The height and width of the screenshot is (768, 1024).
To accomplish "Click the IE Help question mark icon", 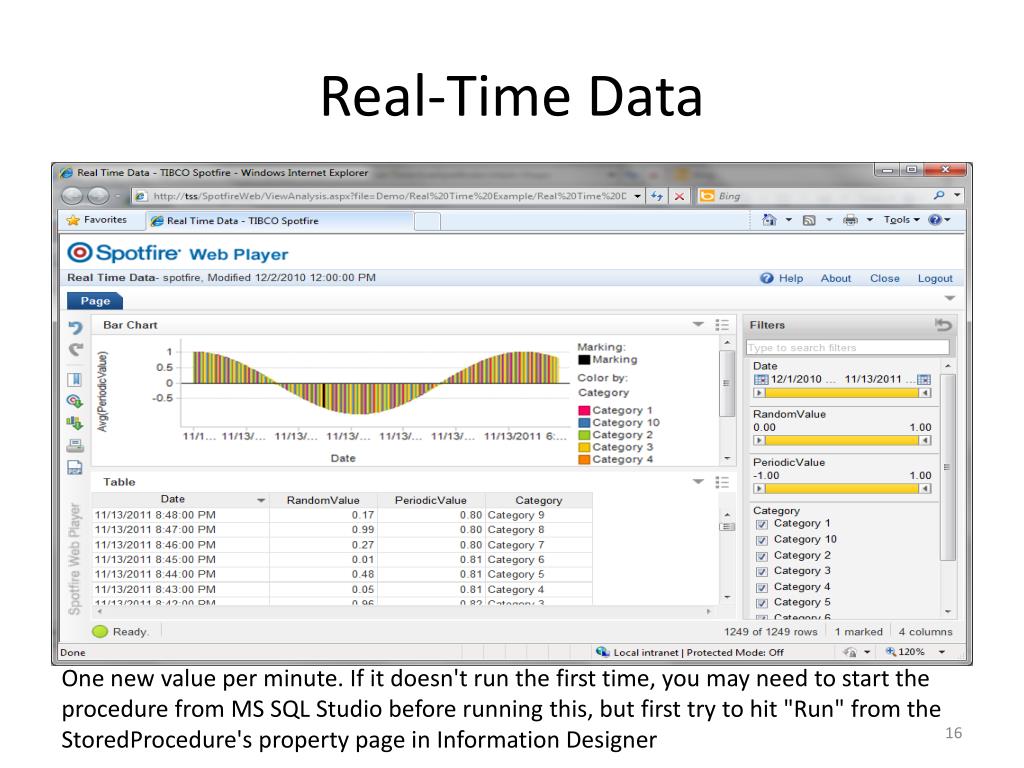I will (935, 220).
